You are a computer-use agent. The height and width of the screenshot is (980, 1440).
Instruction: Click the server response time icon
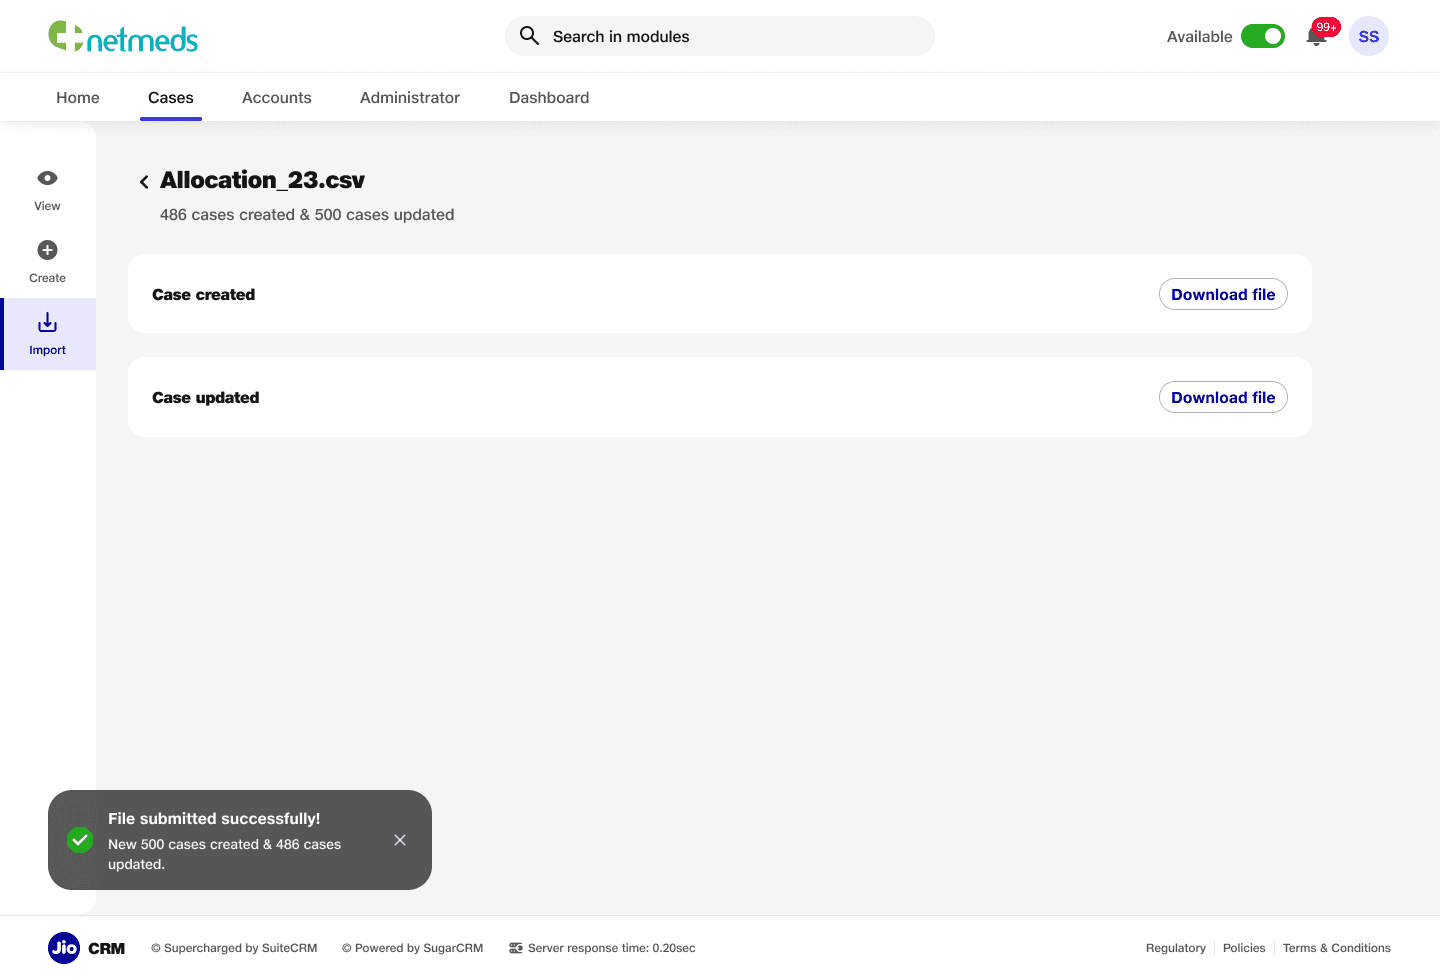pos(516,948)
